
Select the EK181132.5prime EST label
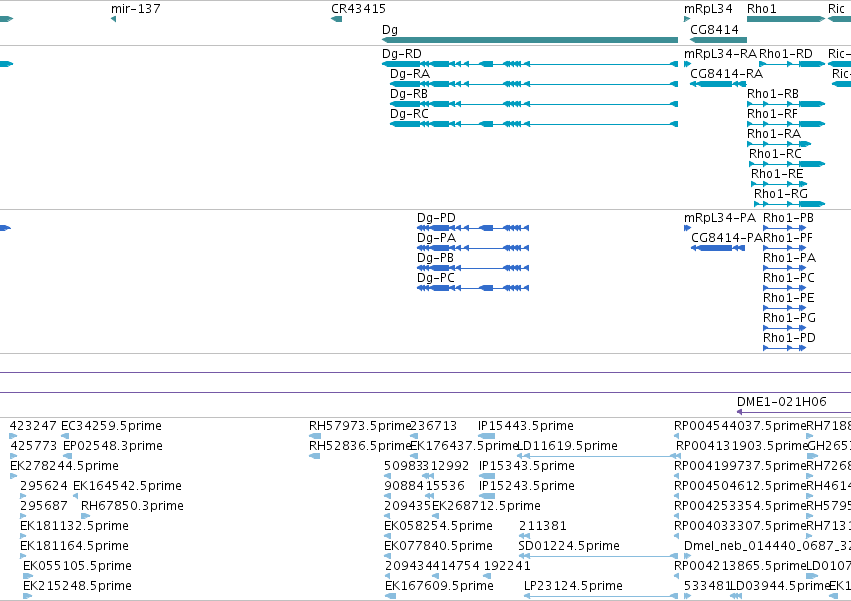pyautogui.click(x=74, y=527)
